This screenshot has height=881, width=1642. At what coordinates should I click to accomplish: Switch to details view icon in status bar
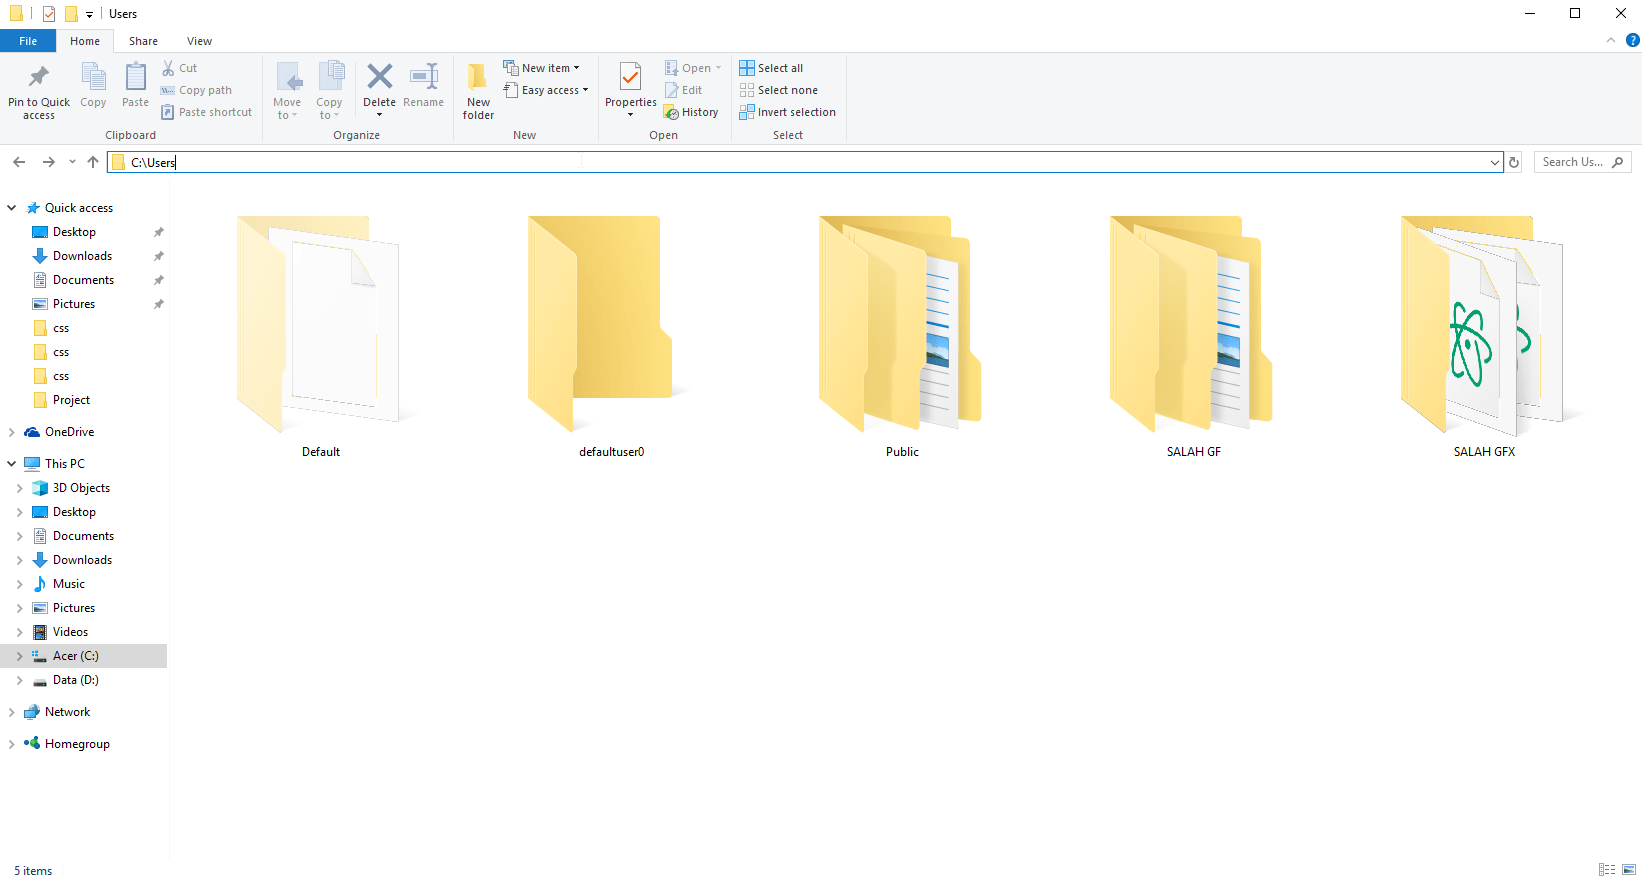click(x=1607, y=870)
